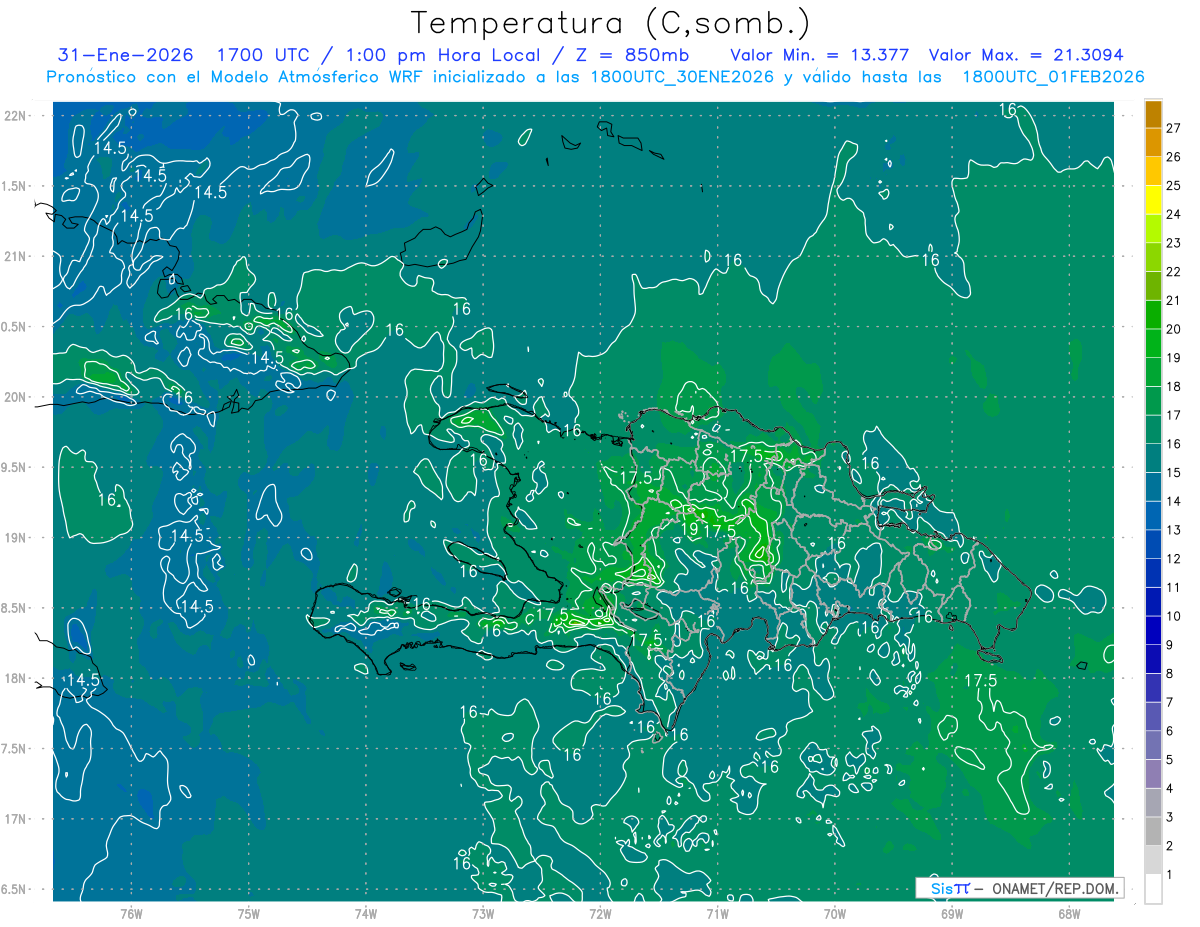Click the '24' label on the color scale
Screen dimensions: 1200x927
pos(1174,214)
